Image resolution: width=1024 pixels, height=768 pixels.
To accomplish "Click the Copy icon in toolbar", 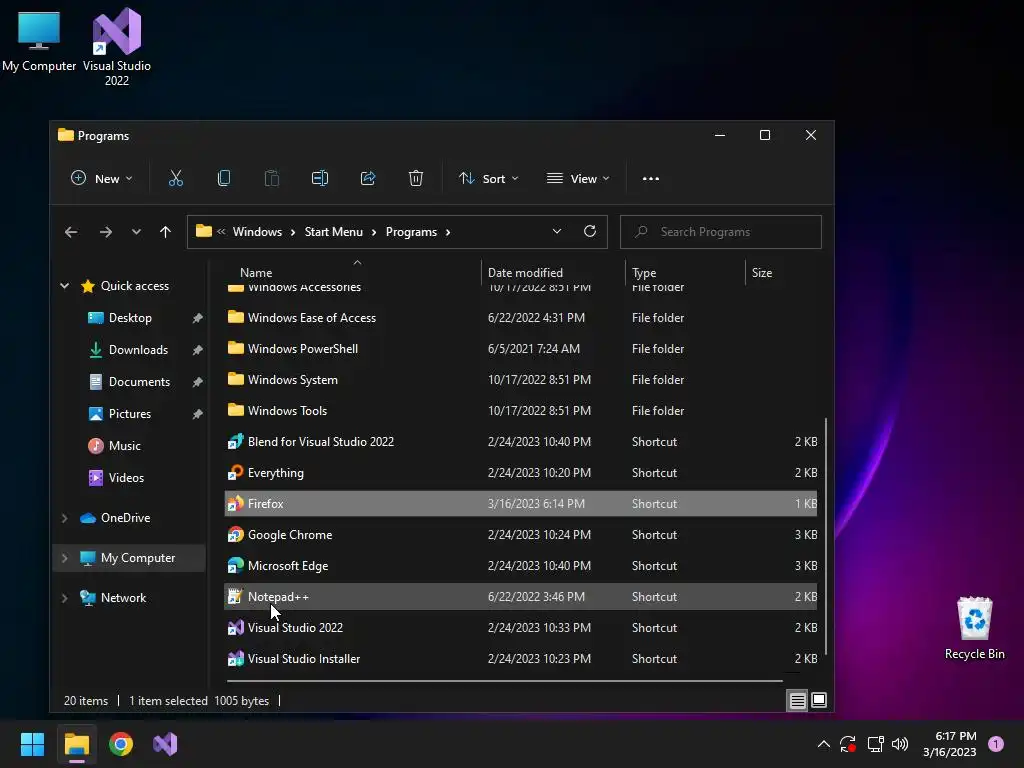I will (223, 178).
